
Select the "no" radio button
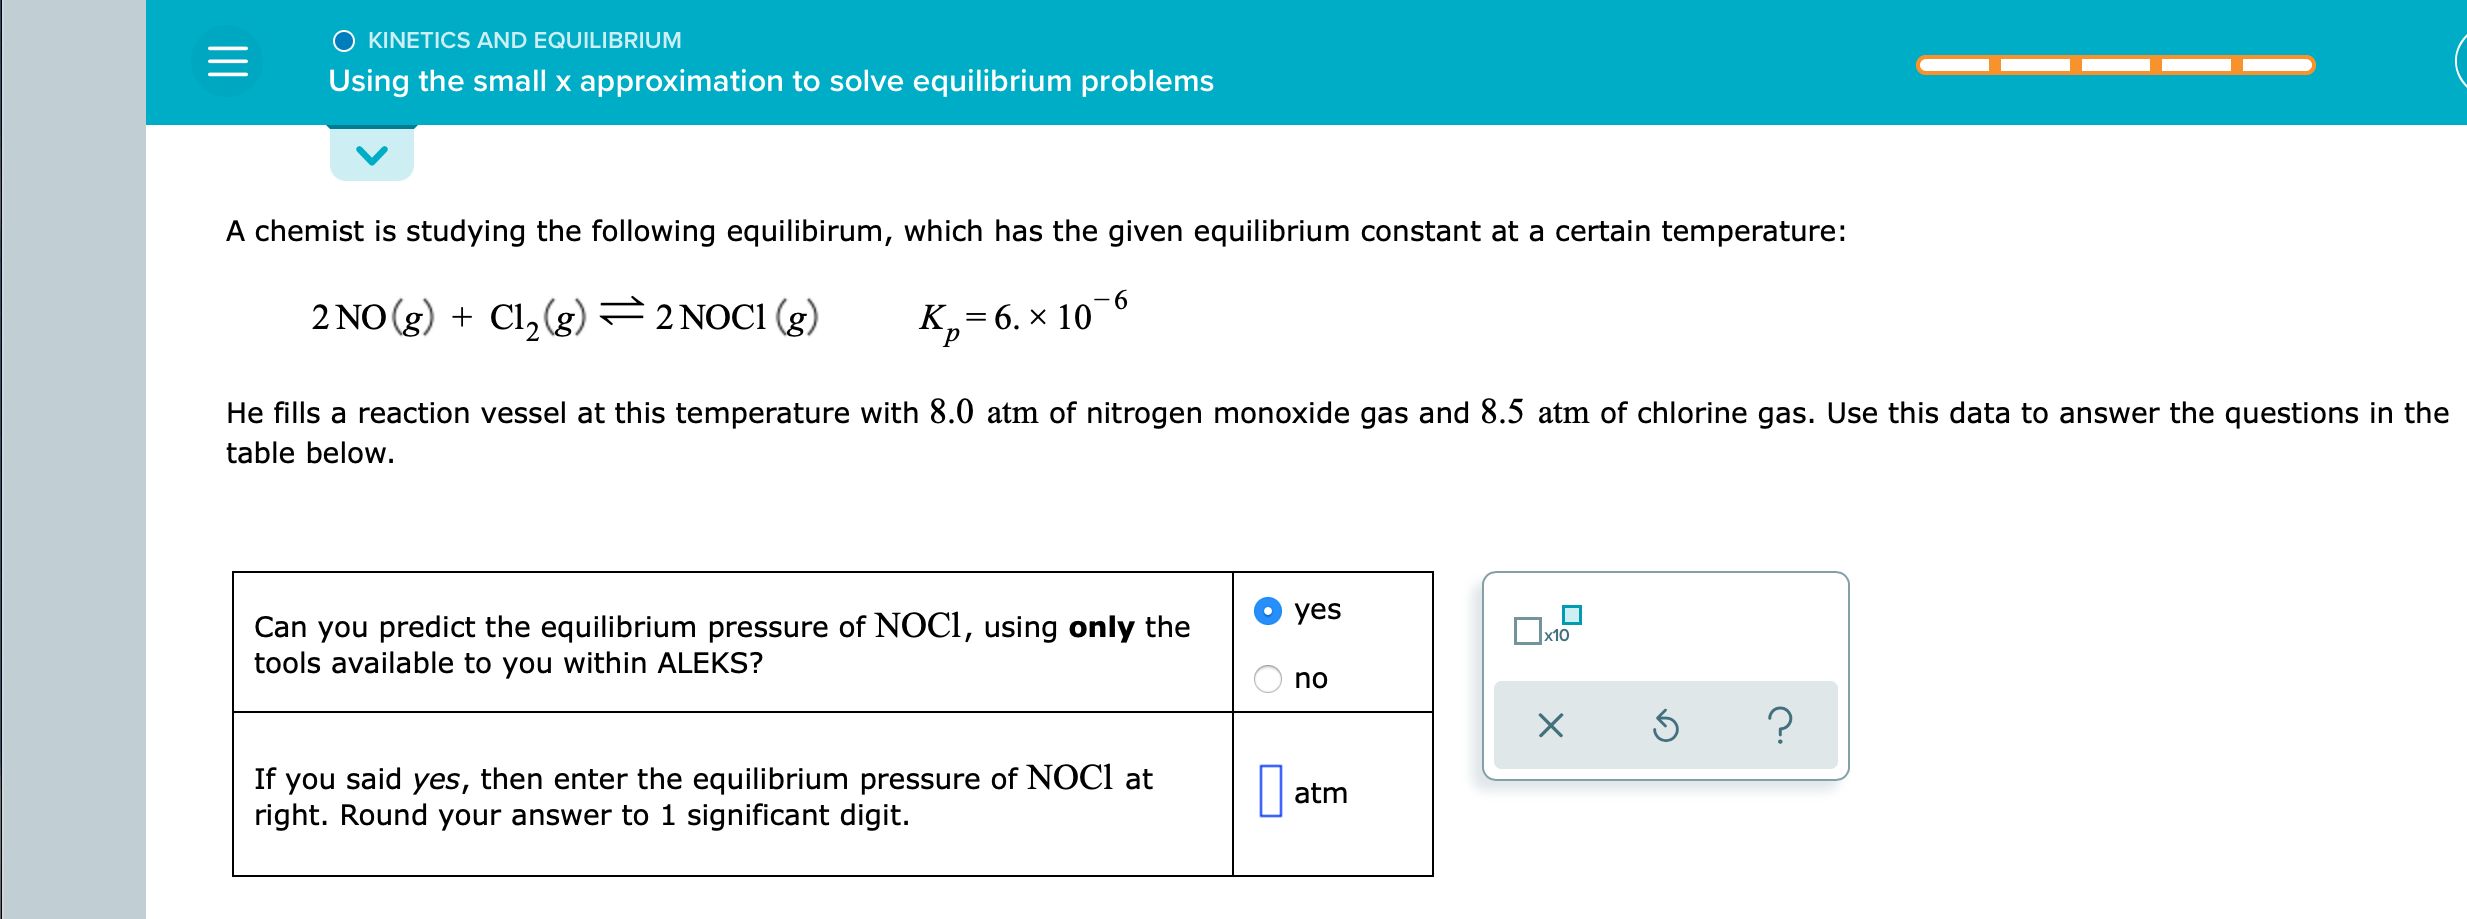(x=1268, y=678)
